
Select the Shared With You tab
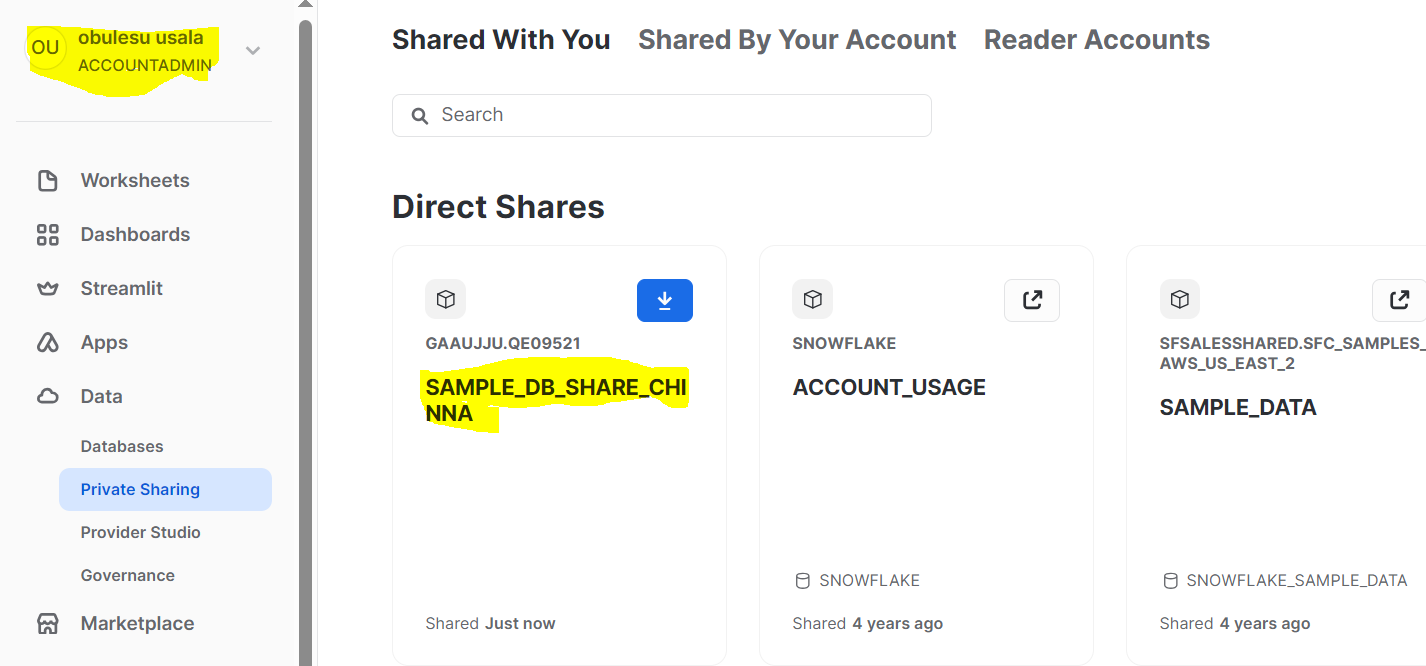[501, 40]
